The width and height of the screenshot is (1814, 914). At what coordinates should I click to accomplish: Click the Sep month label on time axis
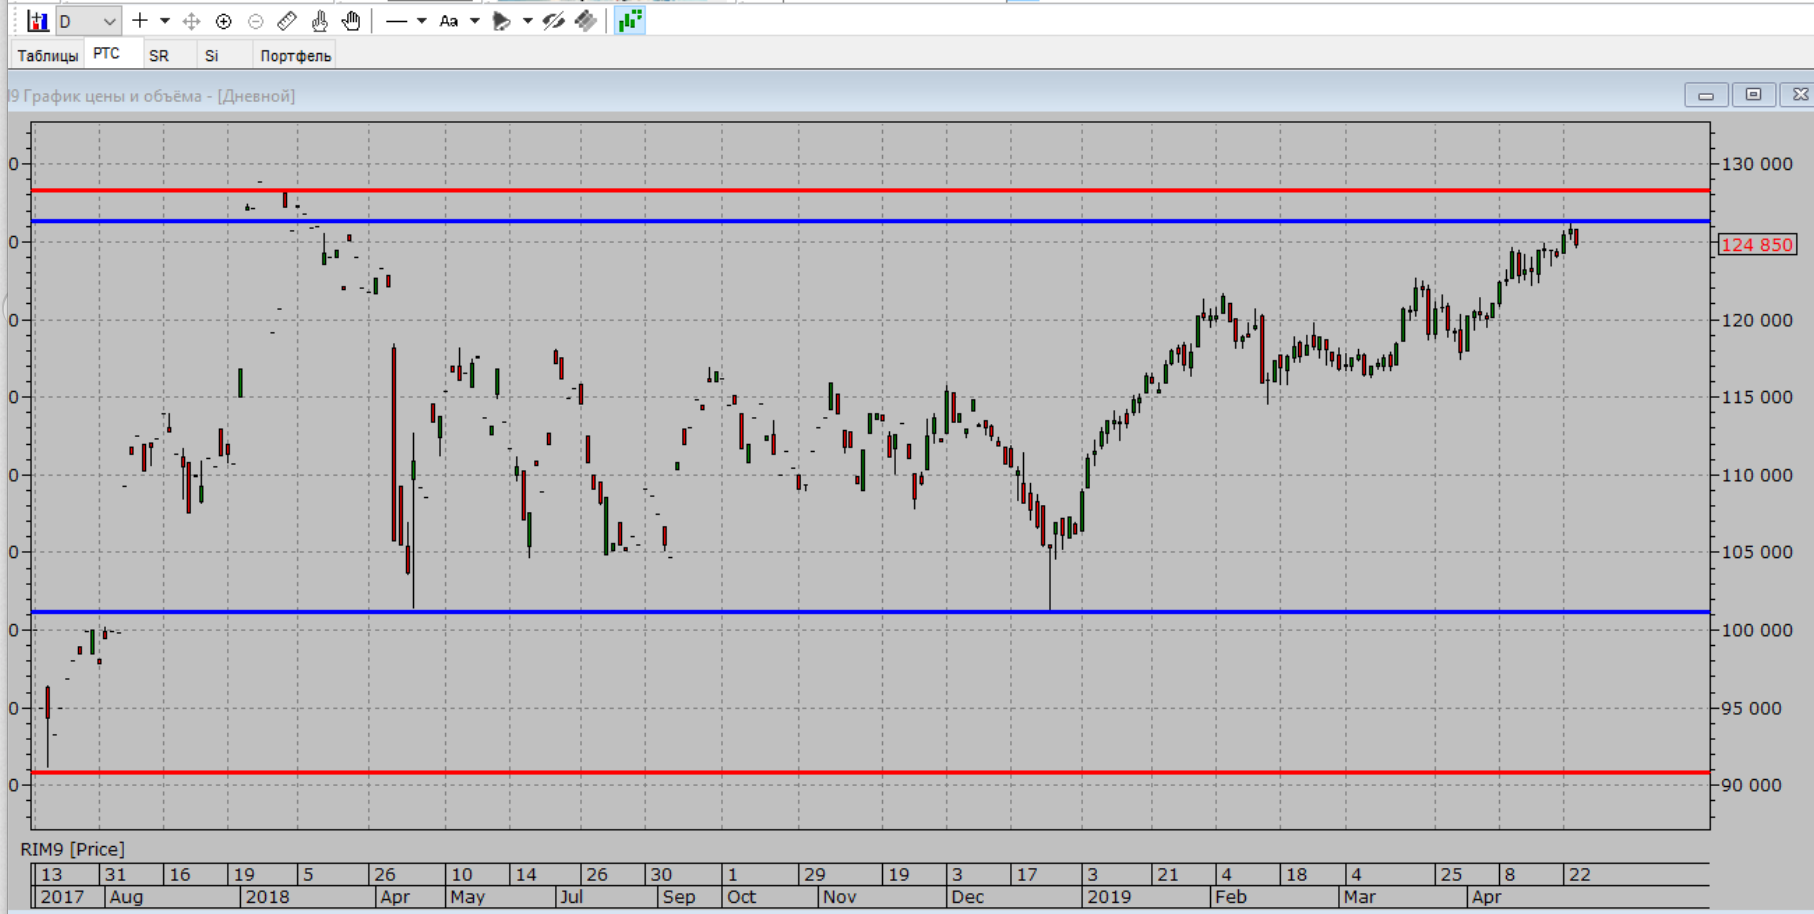coord(679,897)
